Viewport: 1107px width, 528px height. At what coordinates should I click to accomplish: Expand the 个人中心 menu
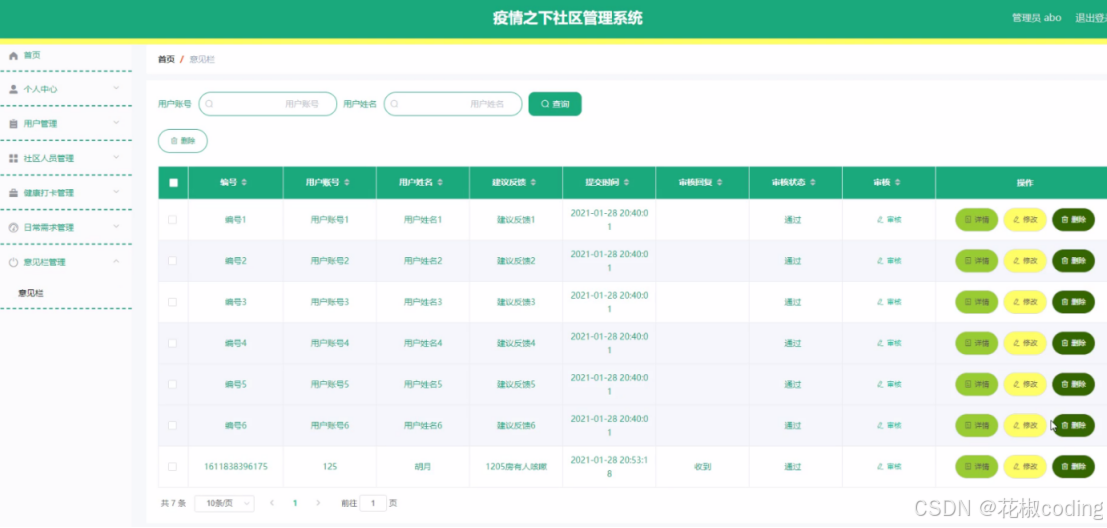tap(66, 89)
